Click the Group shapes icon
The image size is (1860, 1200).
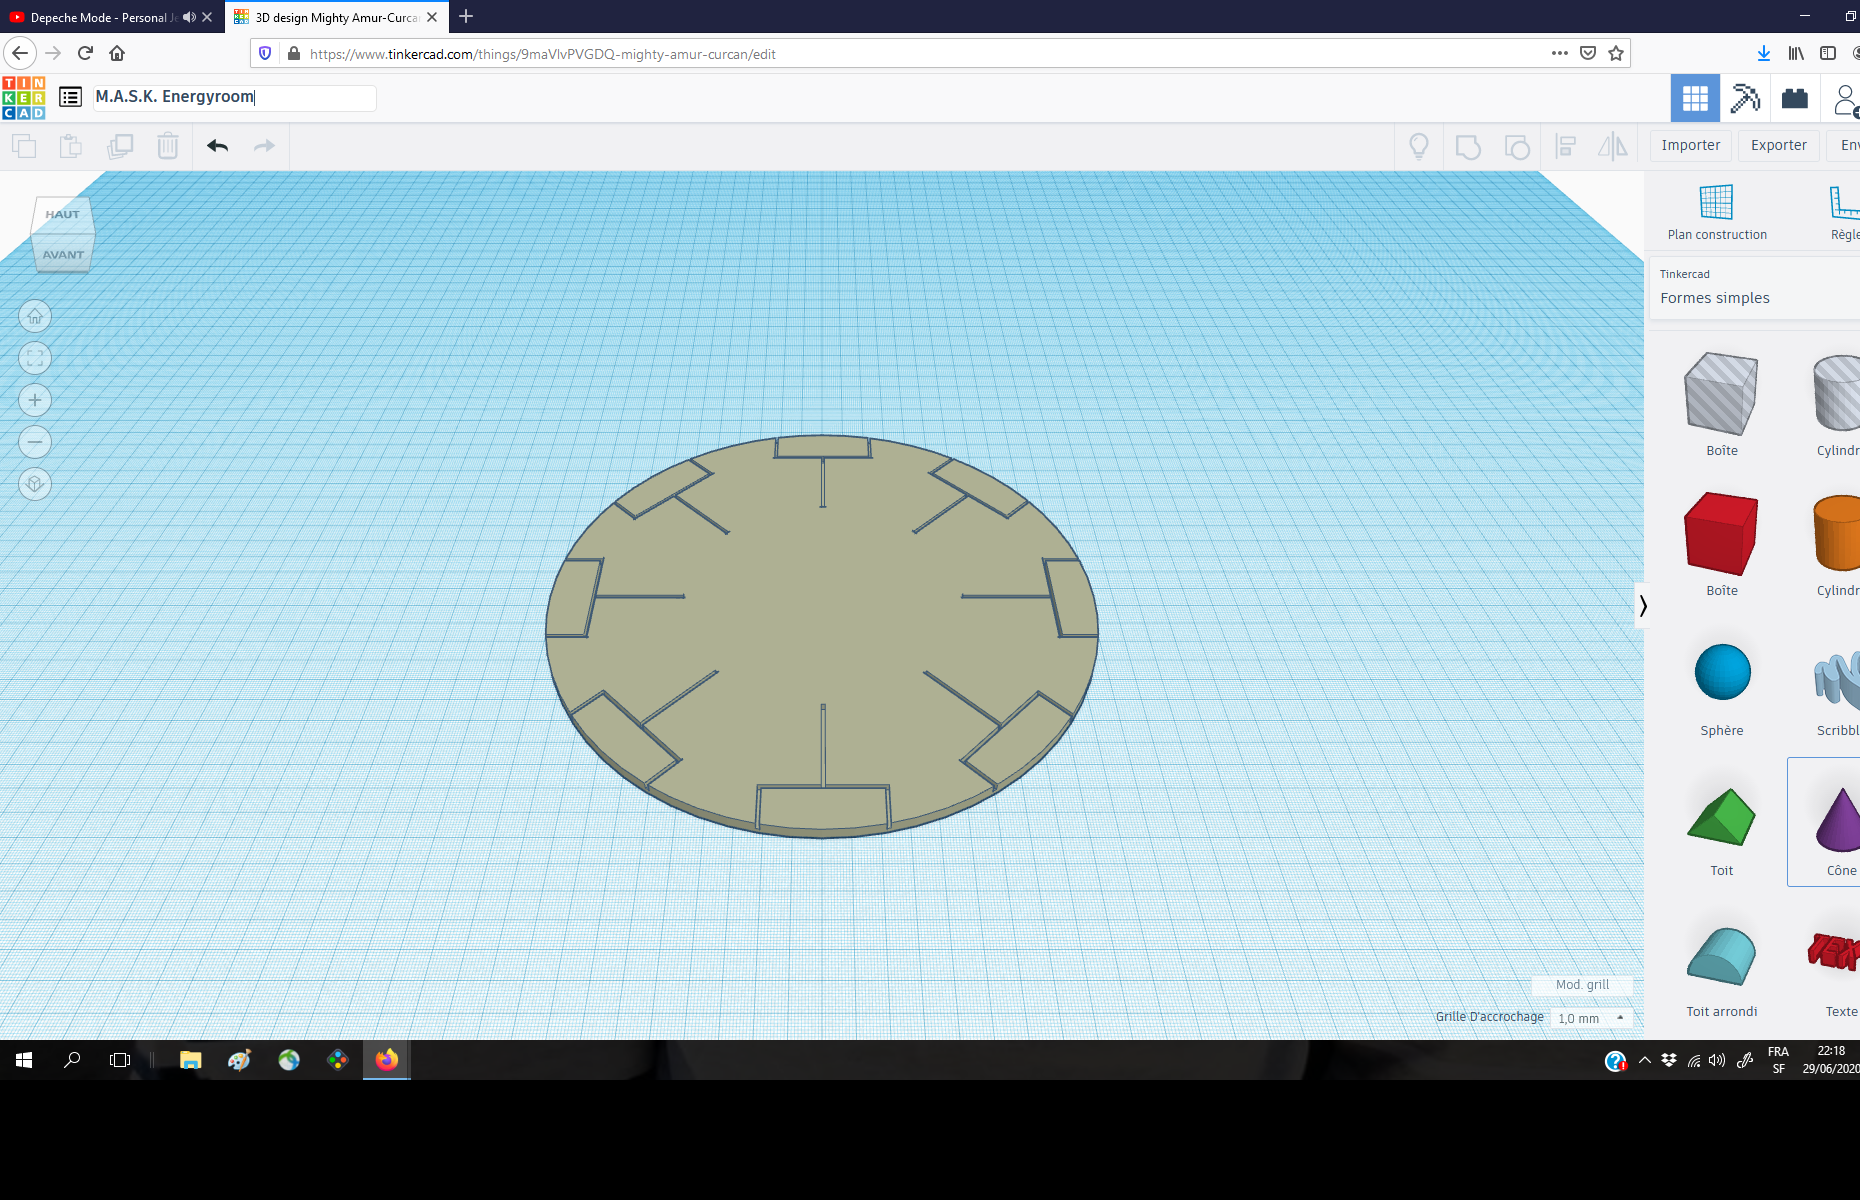tap(1468, 147)
